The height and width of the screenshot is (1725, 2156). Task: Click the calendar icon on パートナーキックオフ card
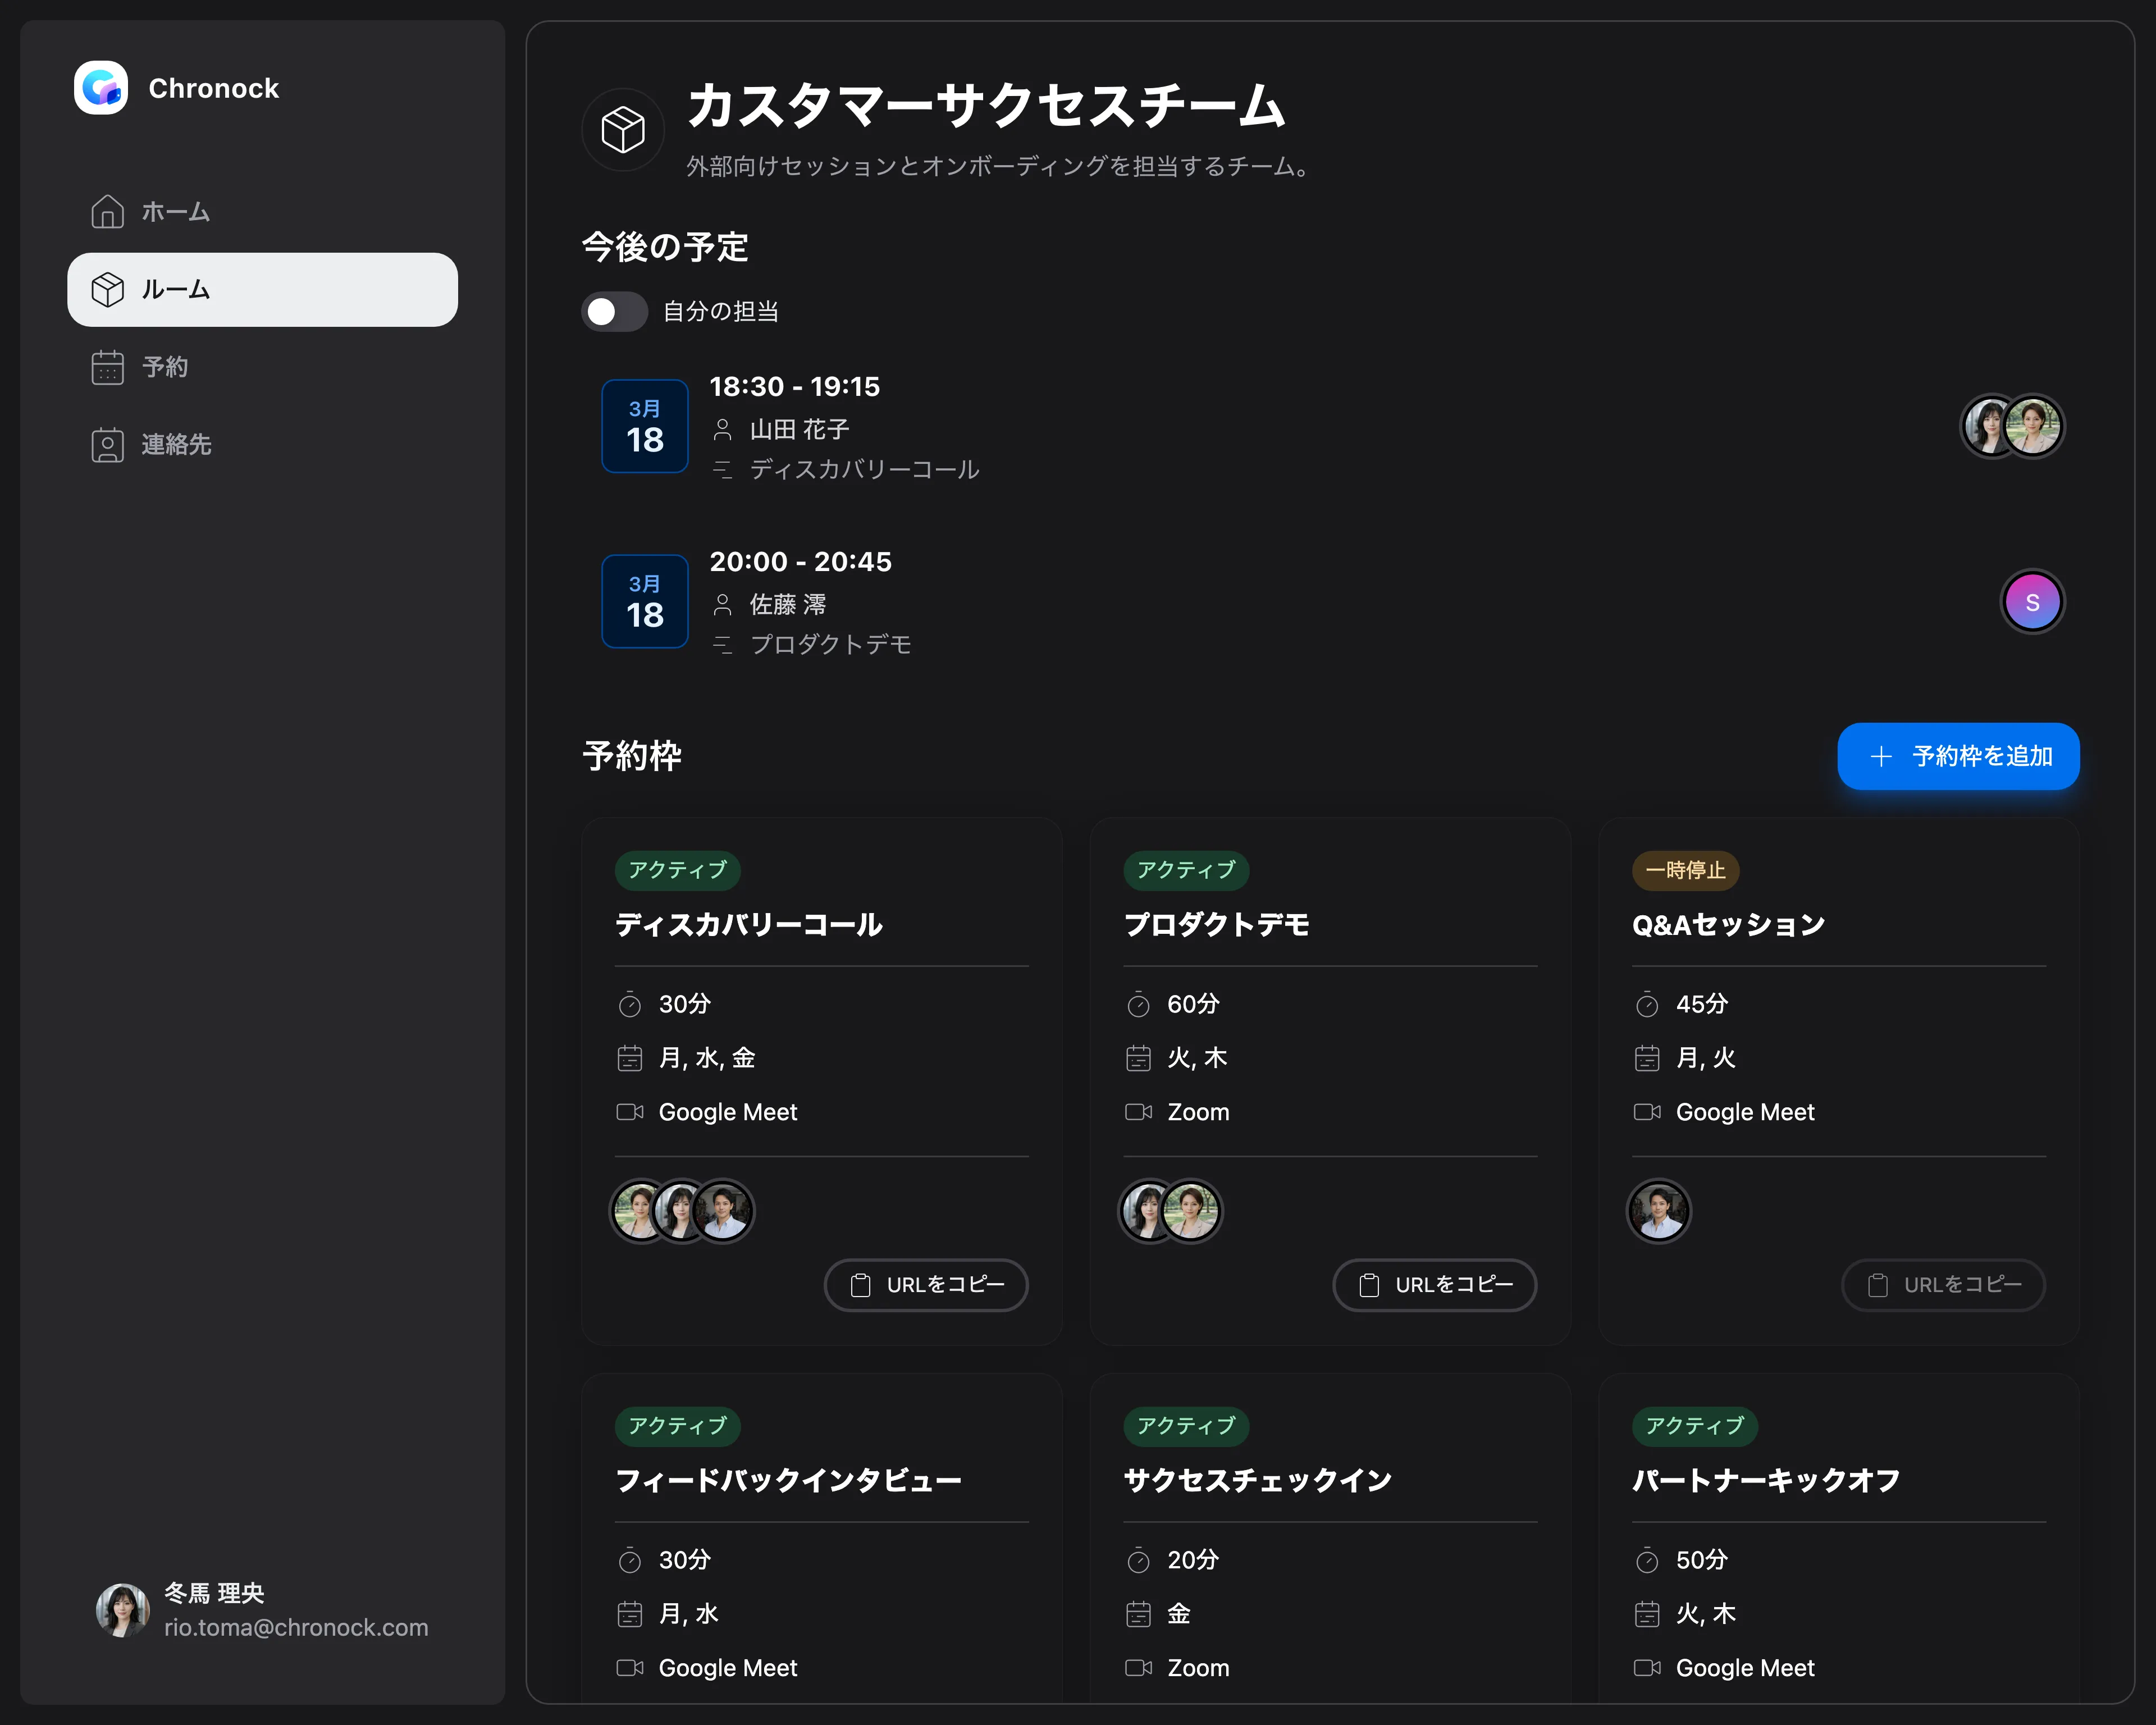[1647, 1613]
